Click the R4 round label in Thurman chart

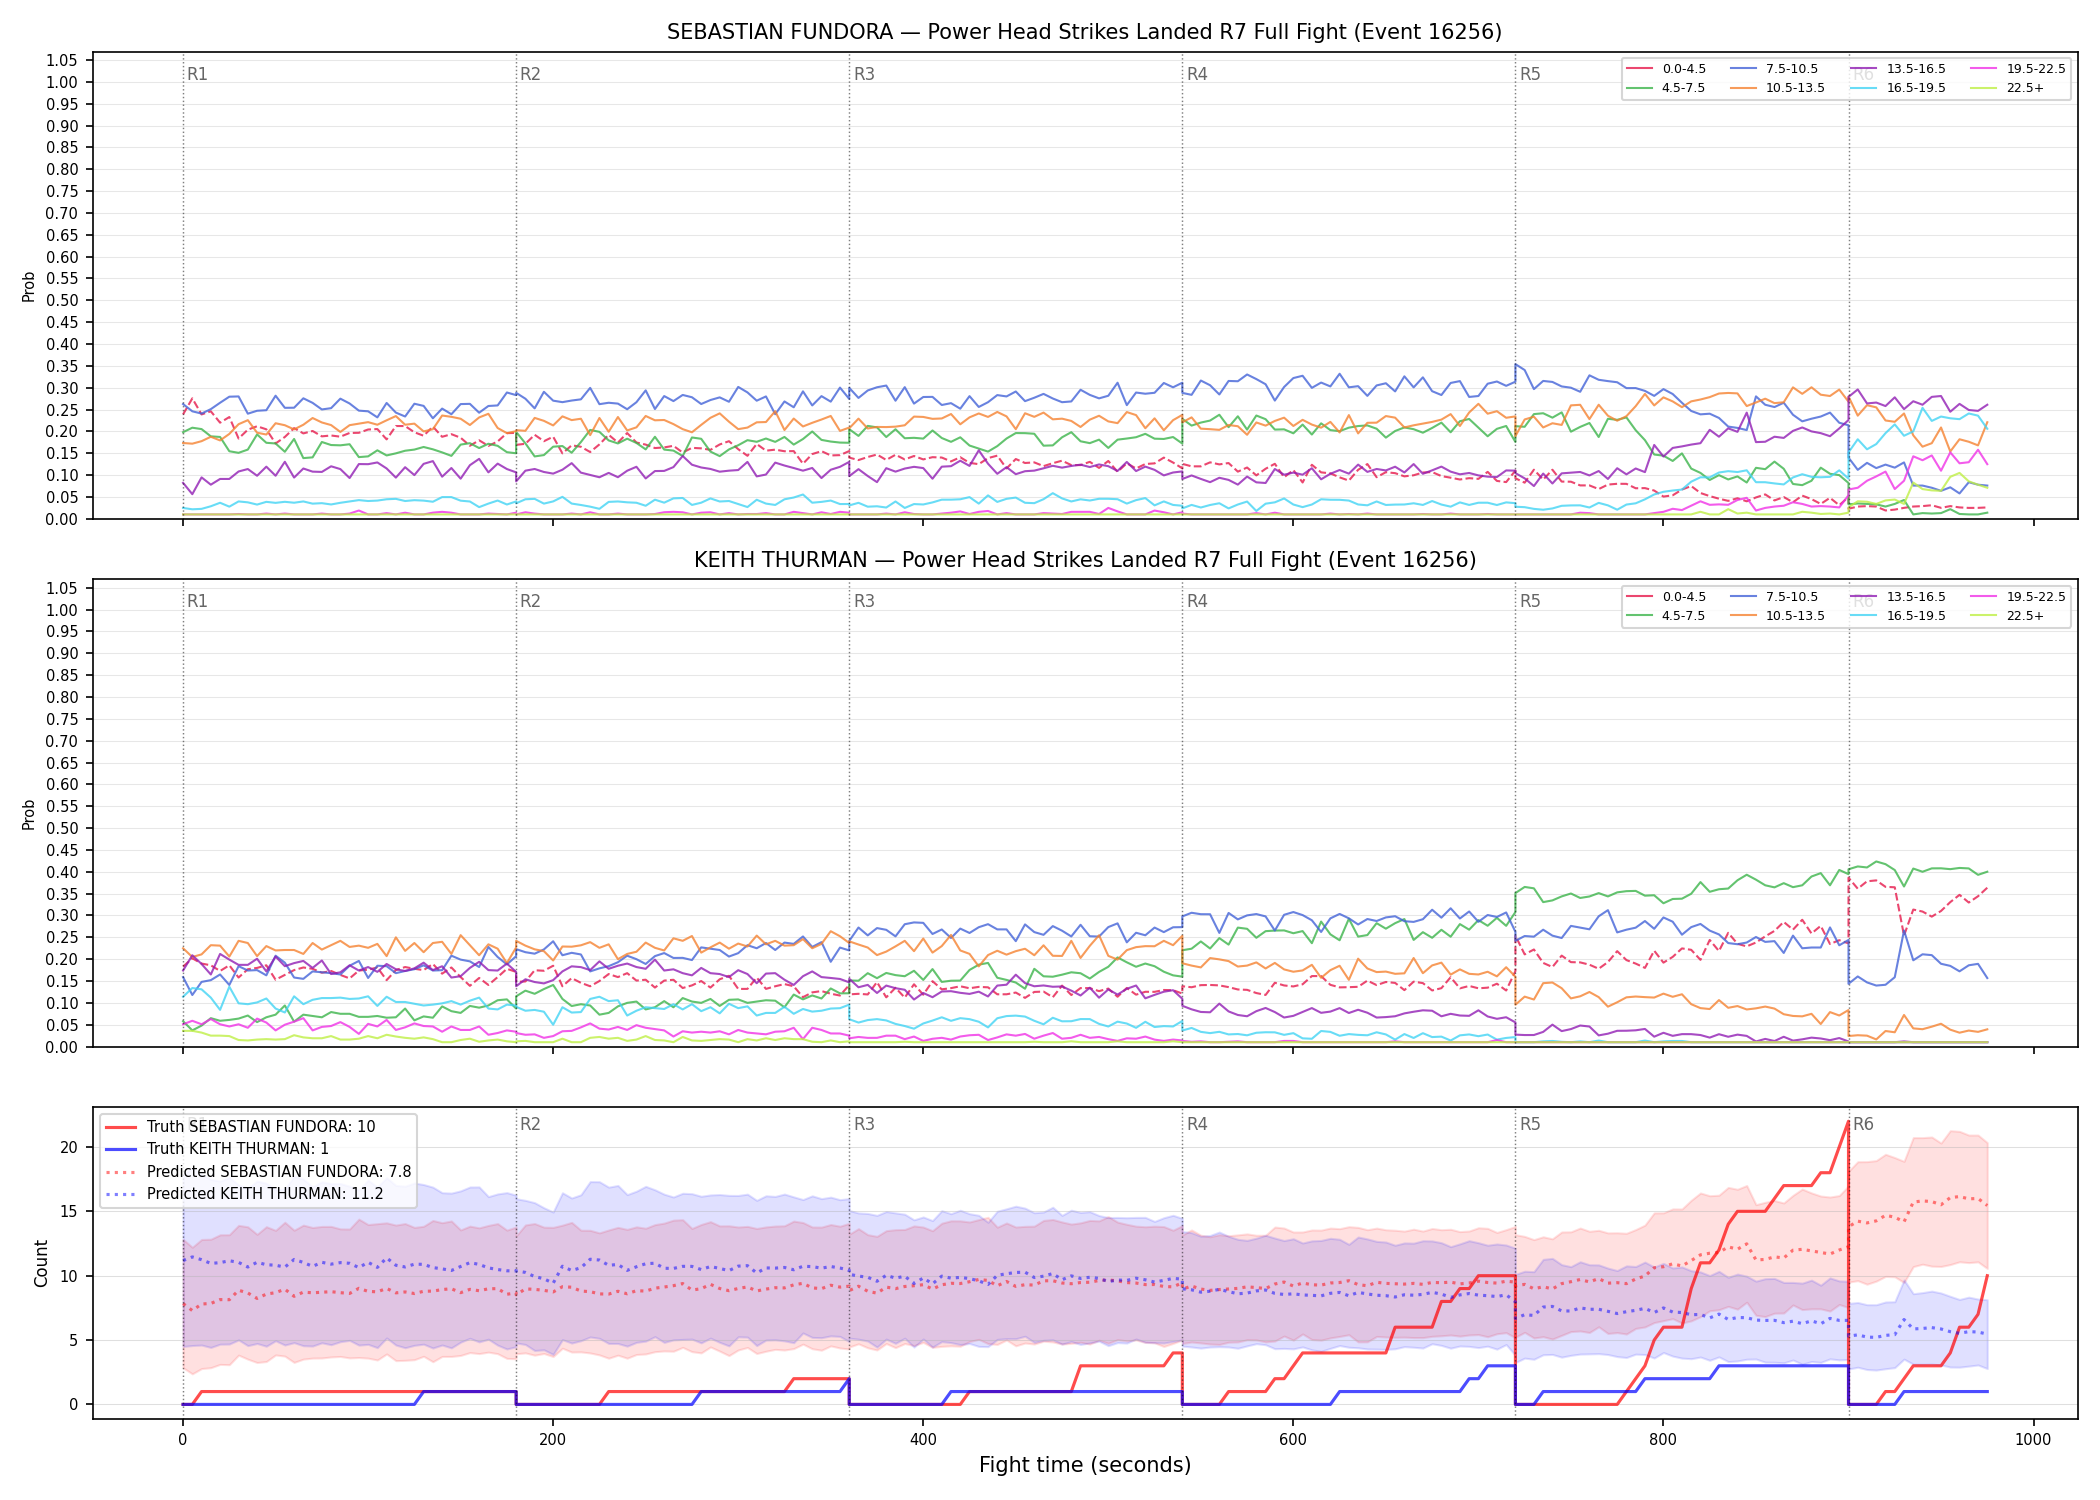pyautogui.click(x=1197, y=601)
